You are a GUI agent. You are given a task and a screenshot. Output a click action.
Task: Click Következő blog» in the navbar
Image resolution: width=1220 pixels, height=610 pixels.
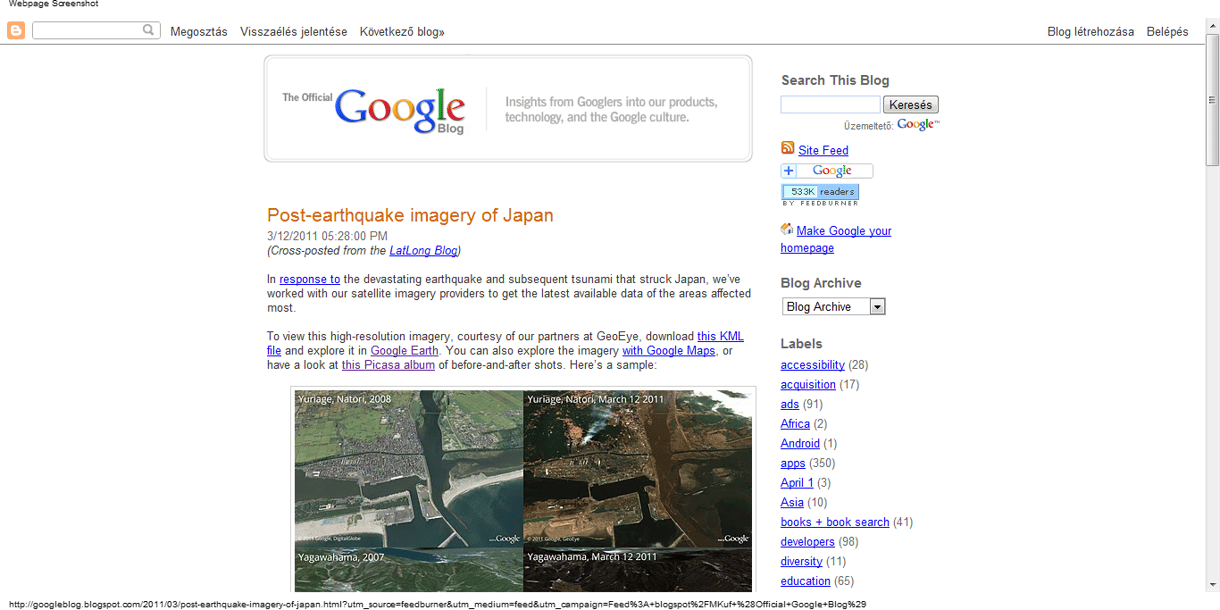[x=402, y=32]
